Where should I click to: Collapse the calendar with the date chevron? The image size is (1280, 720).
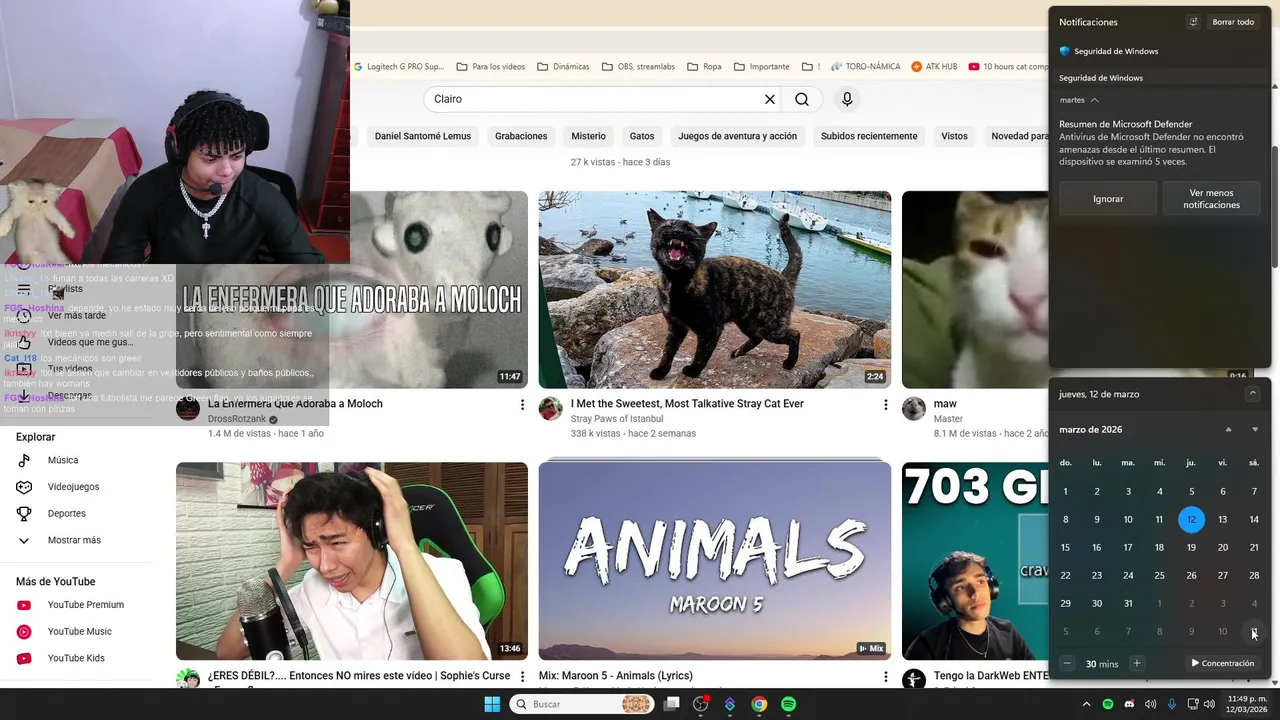(x=1252, y=394)
